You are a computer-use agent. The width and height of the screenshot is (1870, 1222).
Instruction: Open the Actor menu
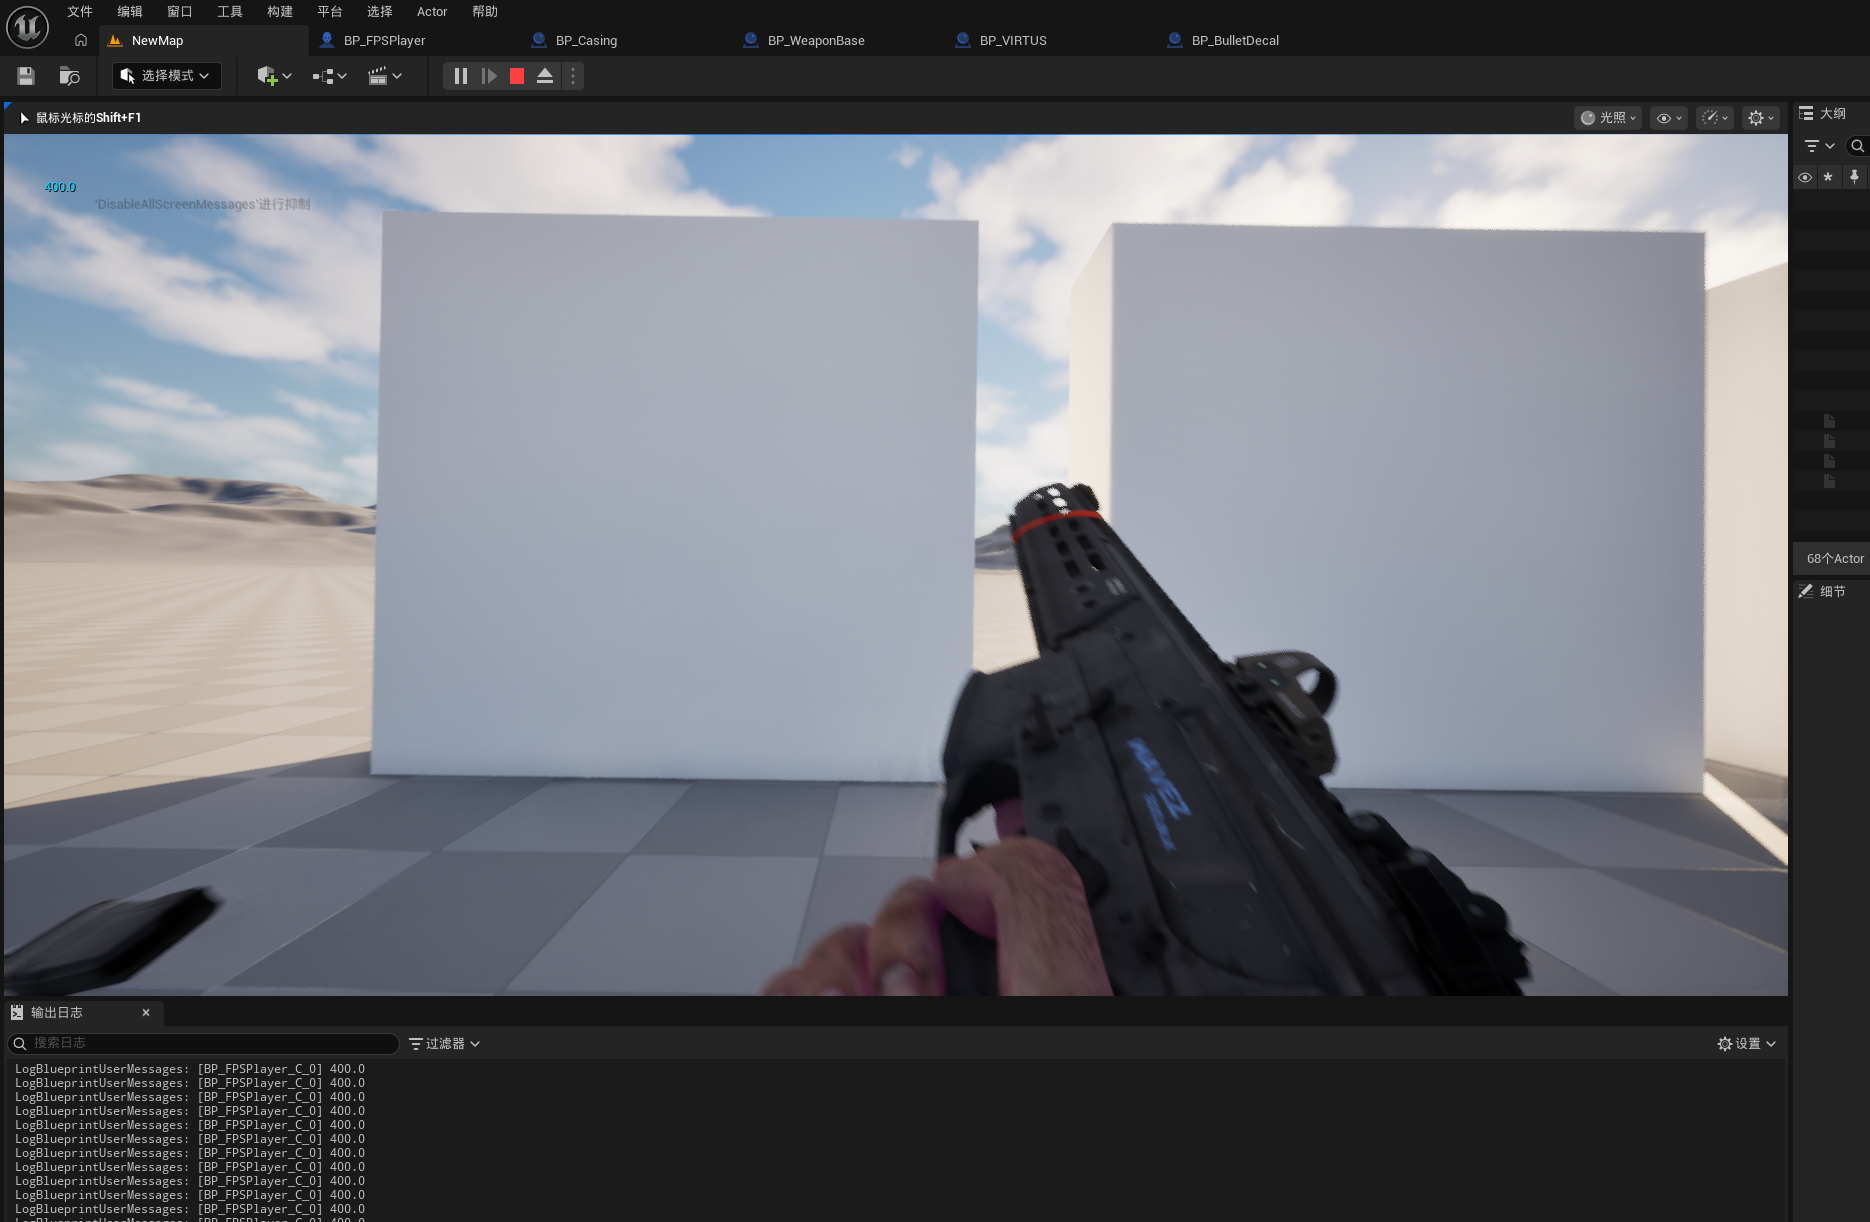click(432, 12)
